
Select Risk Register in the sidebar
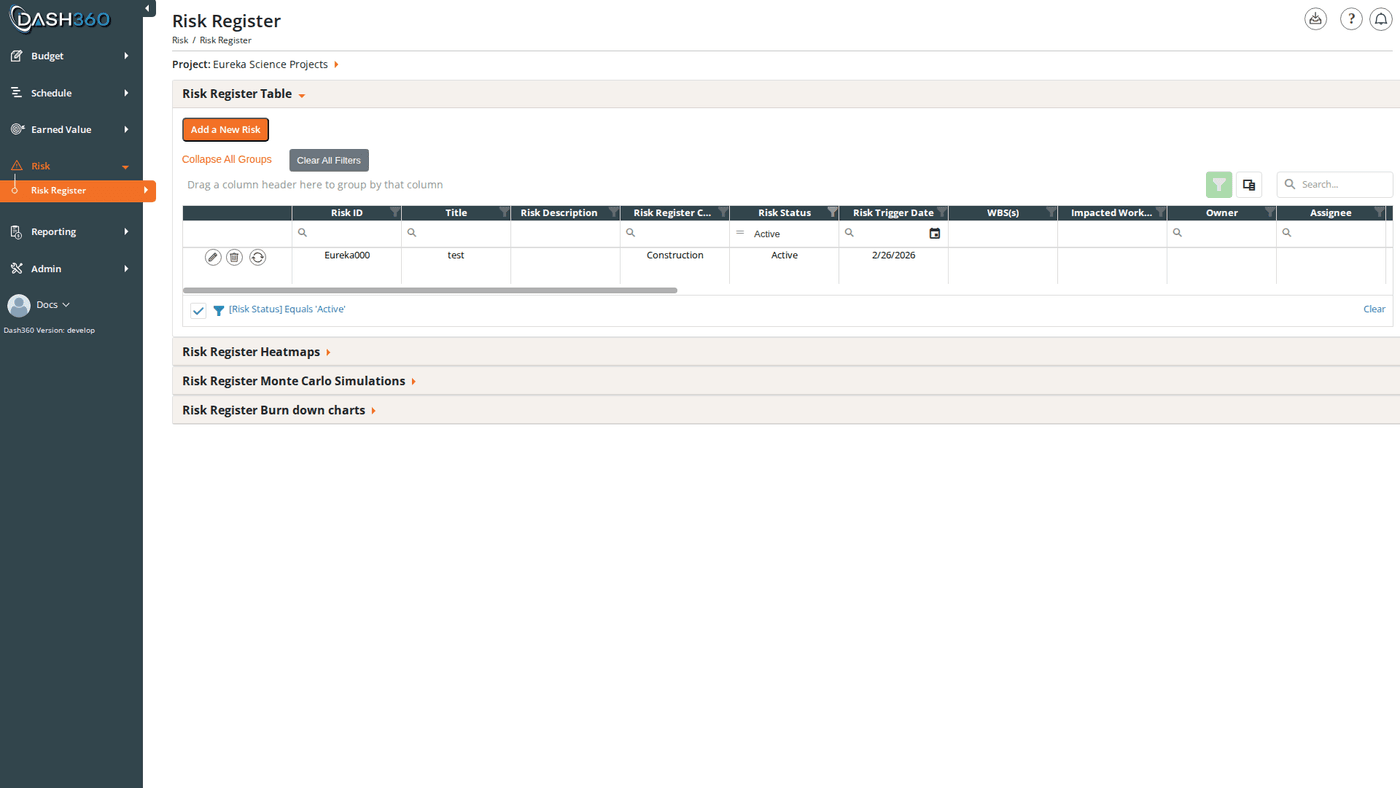78,190
